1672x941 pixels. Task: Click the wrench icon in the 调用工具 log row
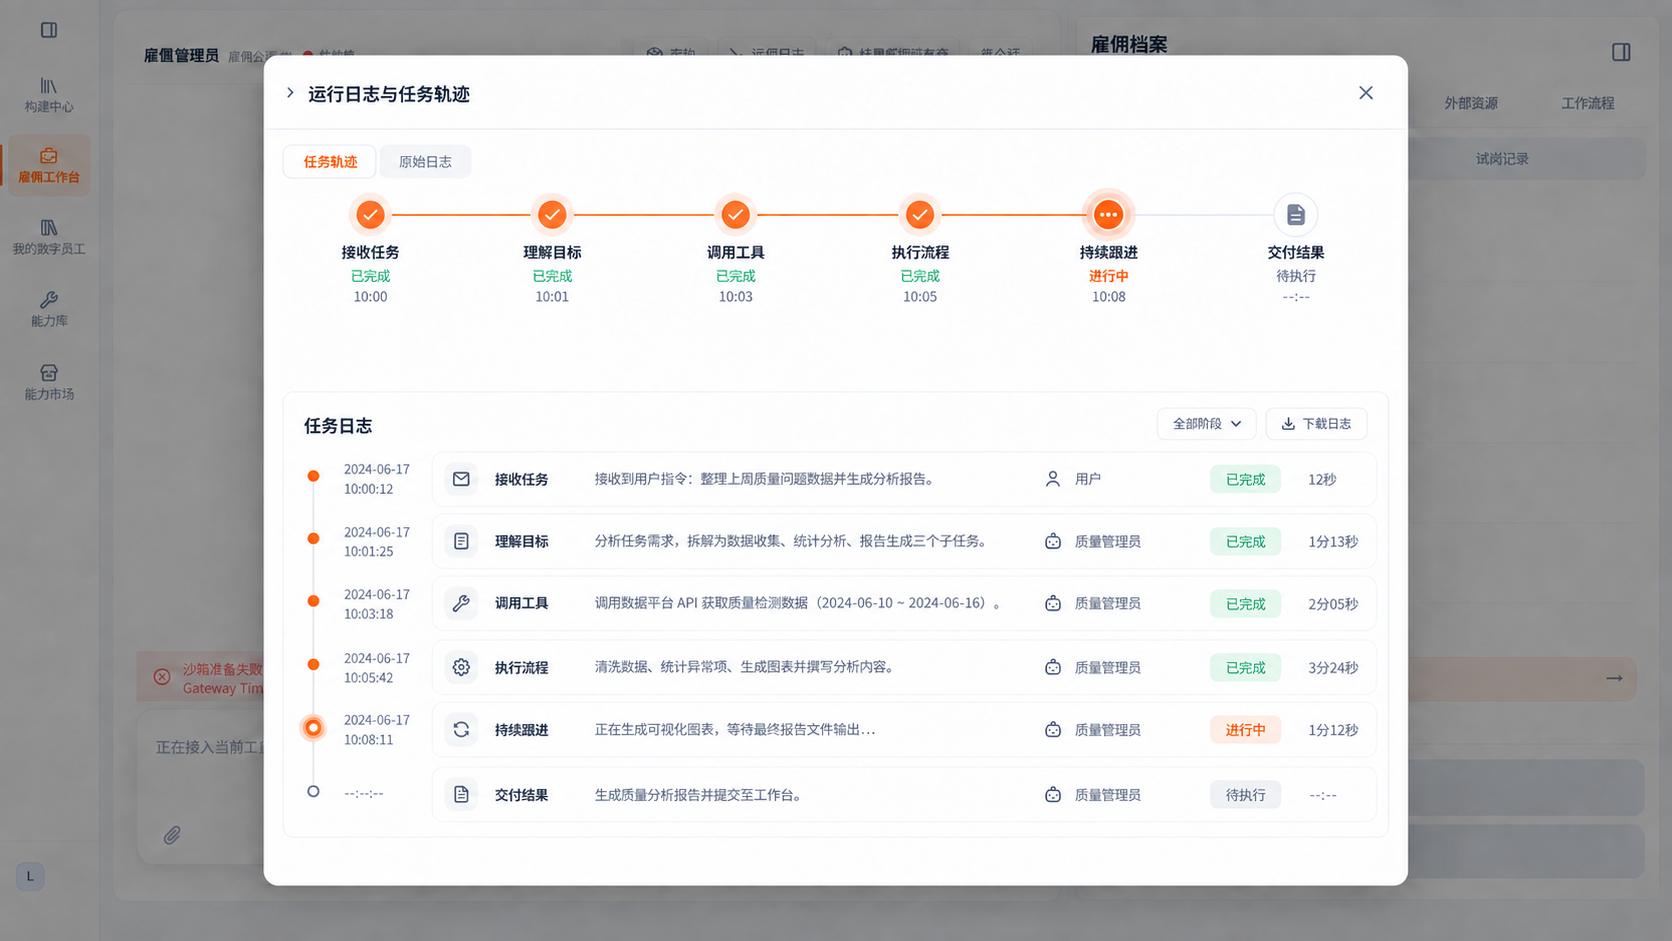tap(461, 603)
